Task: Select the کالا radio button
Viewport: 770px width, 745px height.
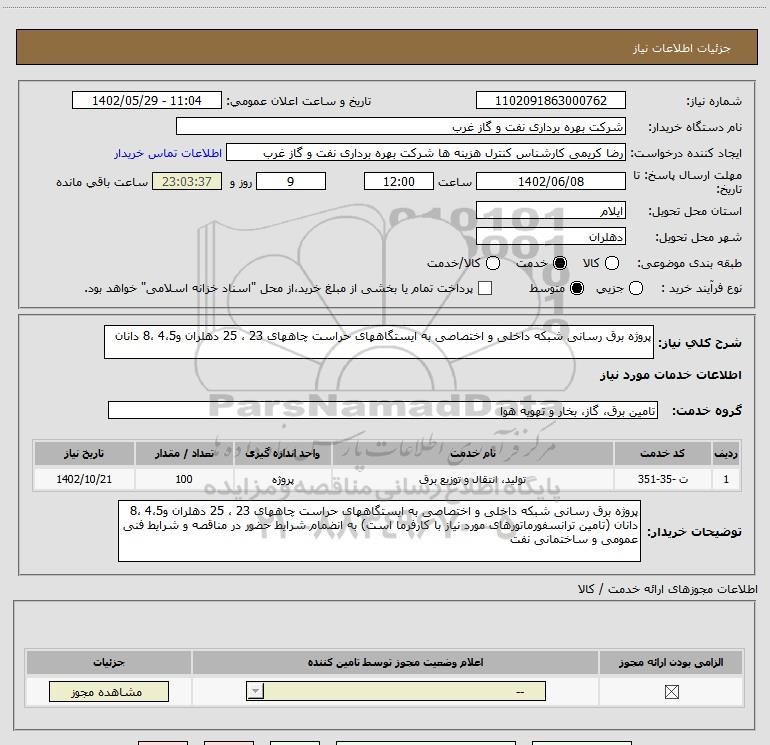Action: pyautogui.click(x=611, y=263)
